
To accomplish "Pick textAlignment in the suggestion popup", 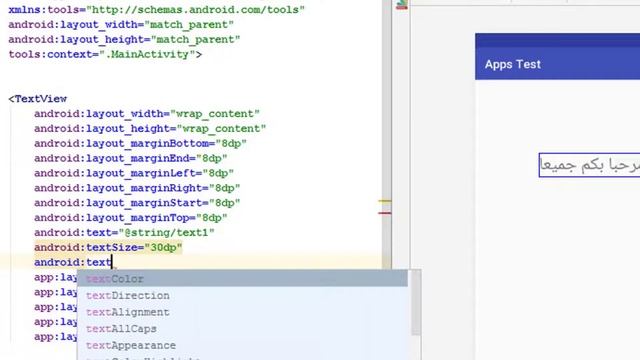I will [242, 312].
